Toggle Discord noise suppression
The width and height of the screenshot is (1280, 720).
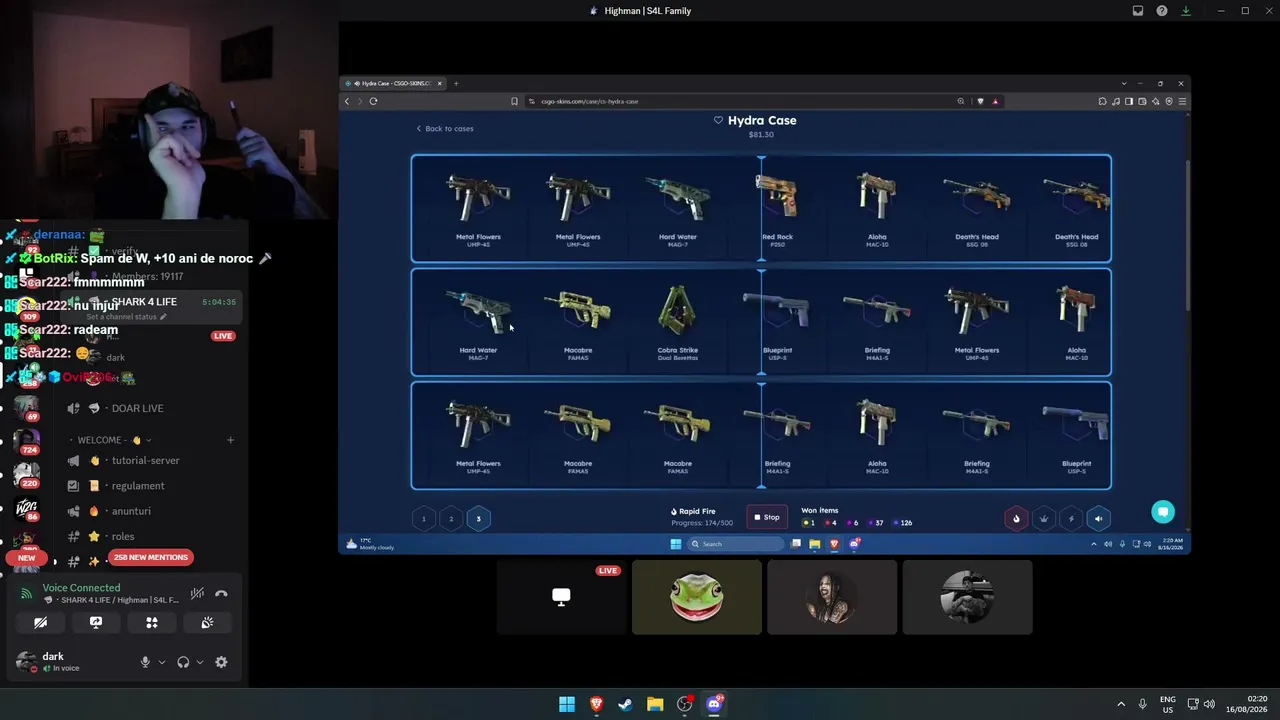tap(198, 594)
